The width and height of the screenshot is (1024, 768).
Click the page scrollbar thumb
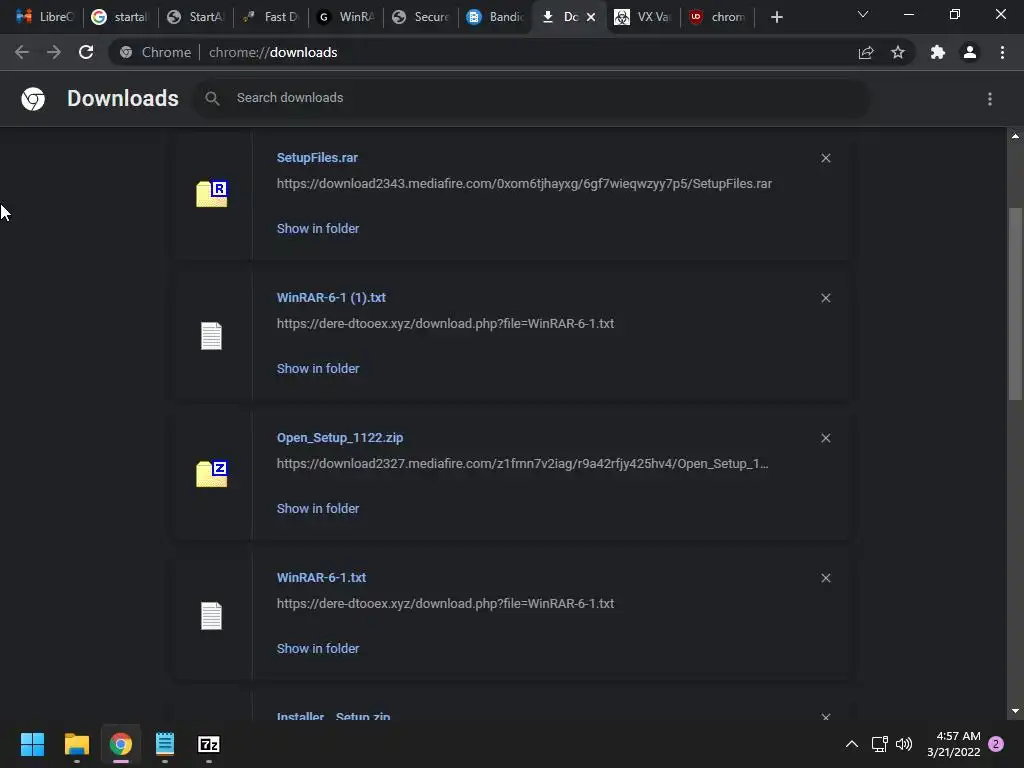[x=1015, y=304]
